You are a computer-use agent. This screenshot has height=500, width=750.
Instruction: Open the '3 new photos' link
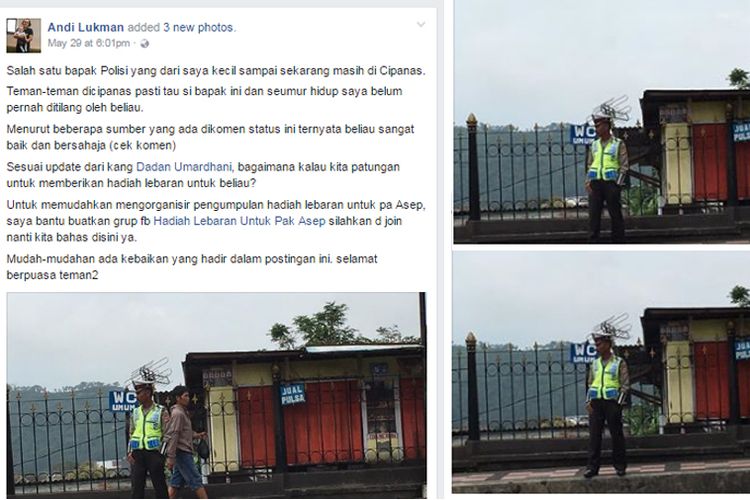click(199, 28)
